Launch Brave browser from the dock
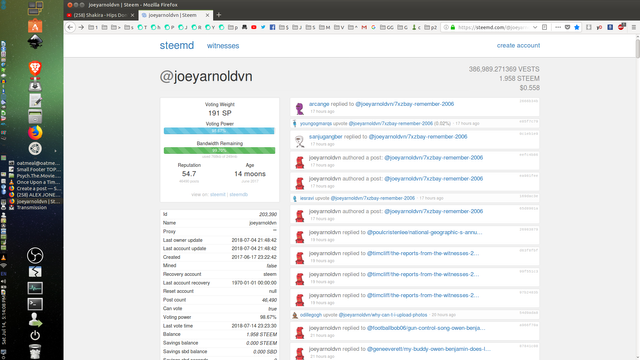This screenshot has height=360, width=640. tap(35, 68)
